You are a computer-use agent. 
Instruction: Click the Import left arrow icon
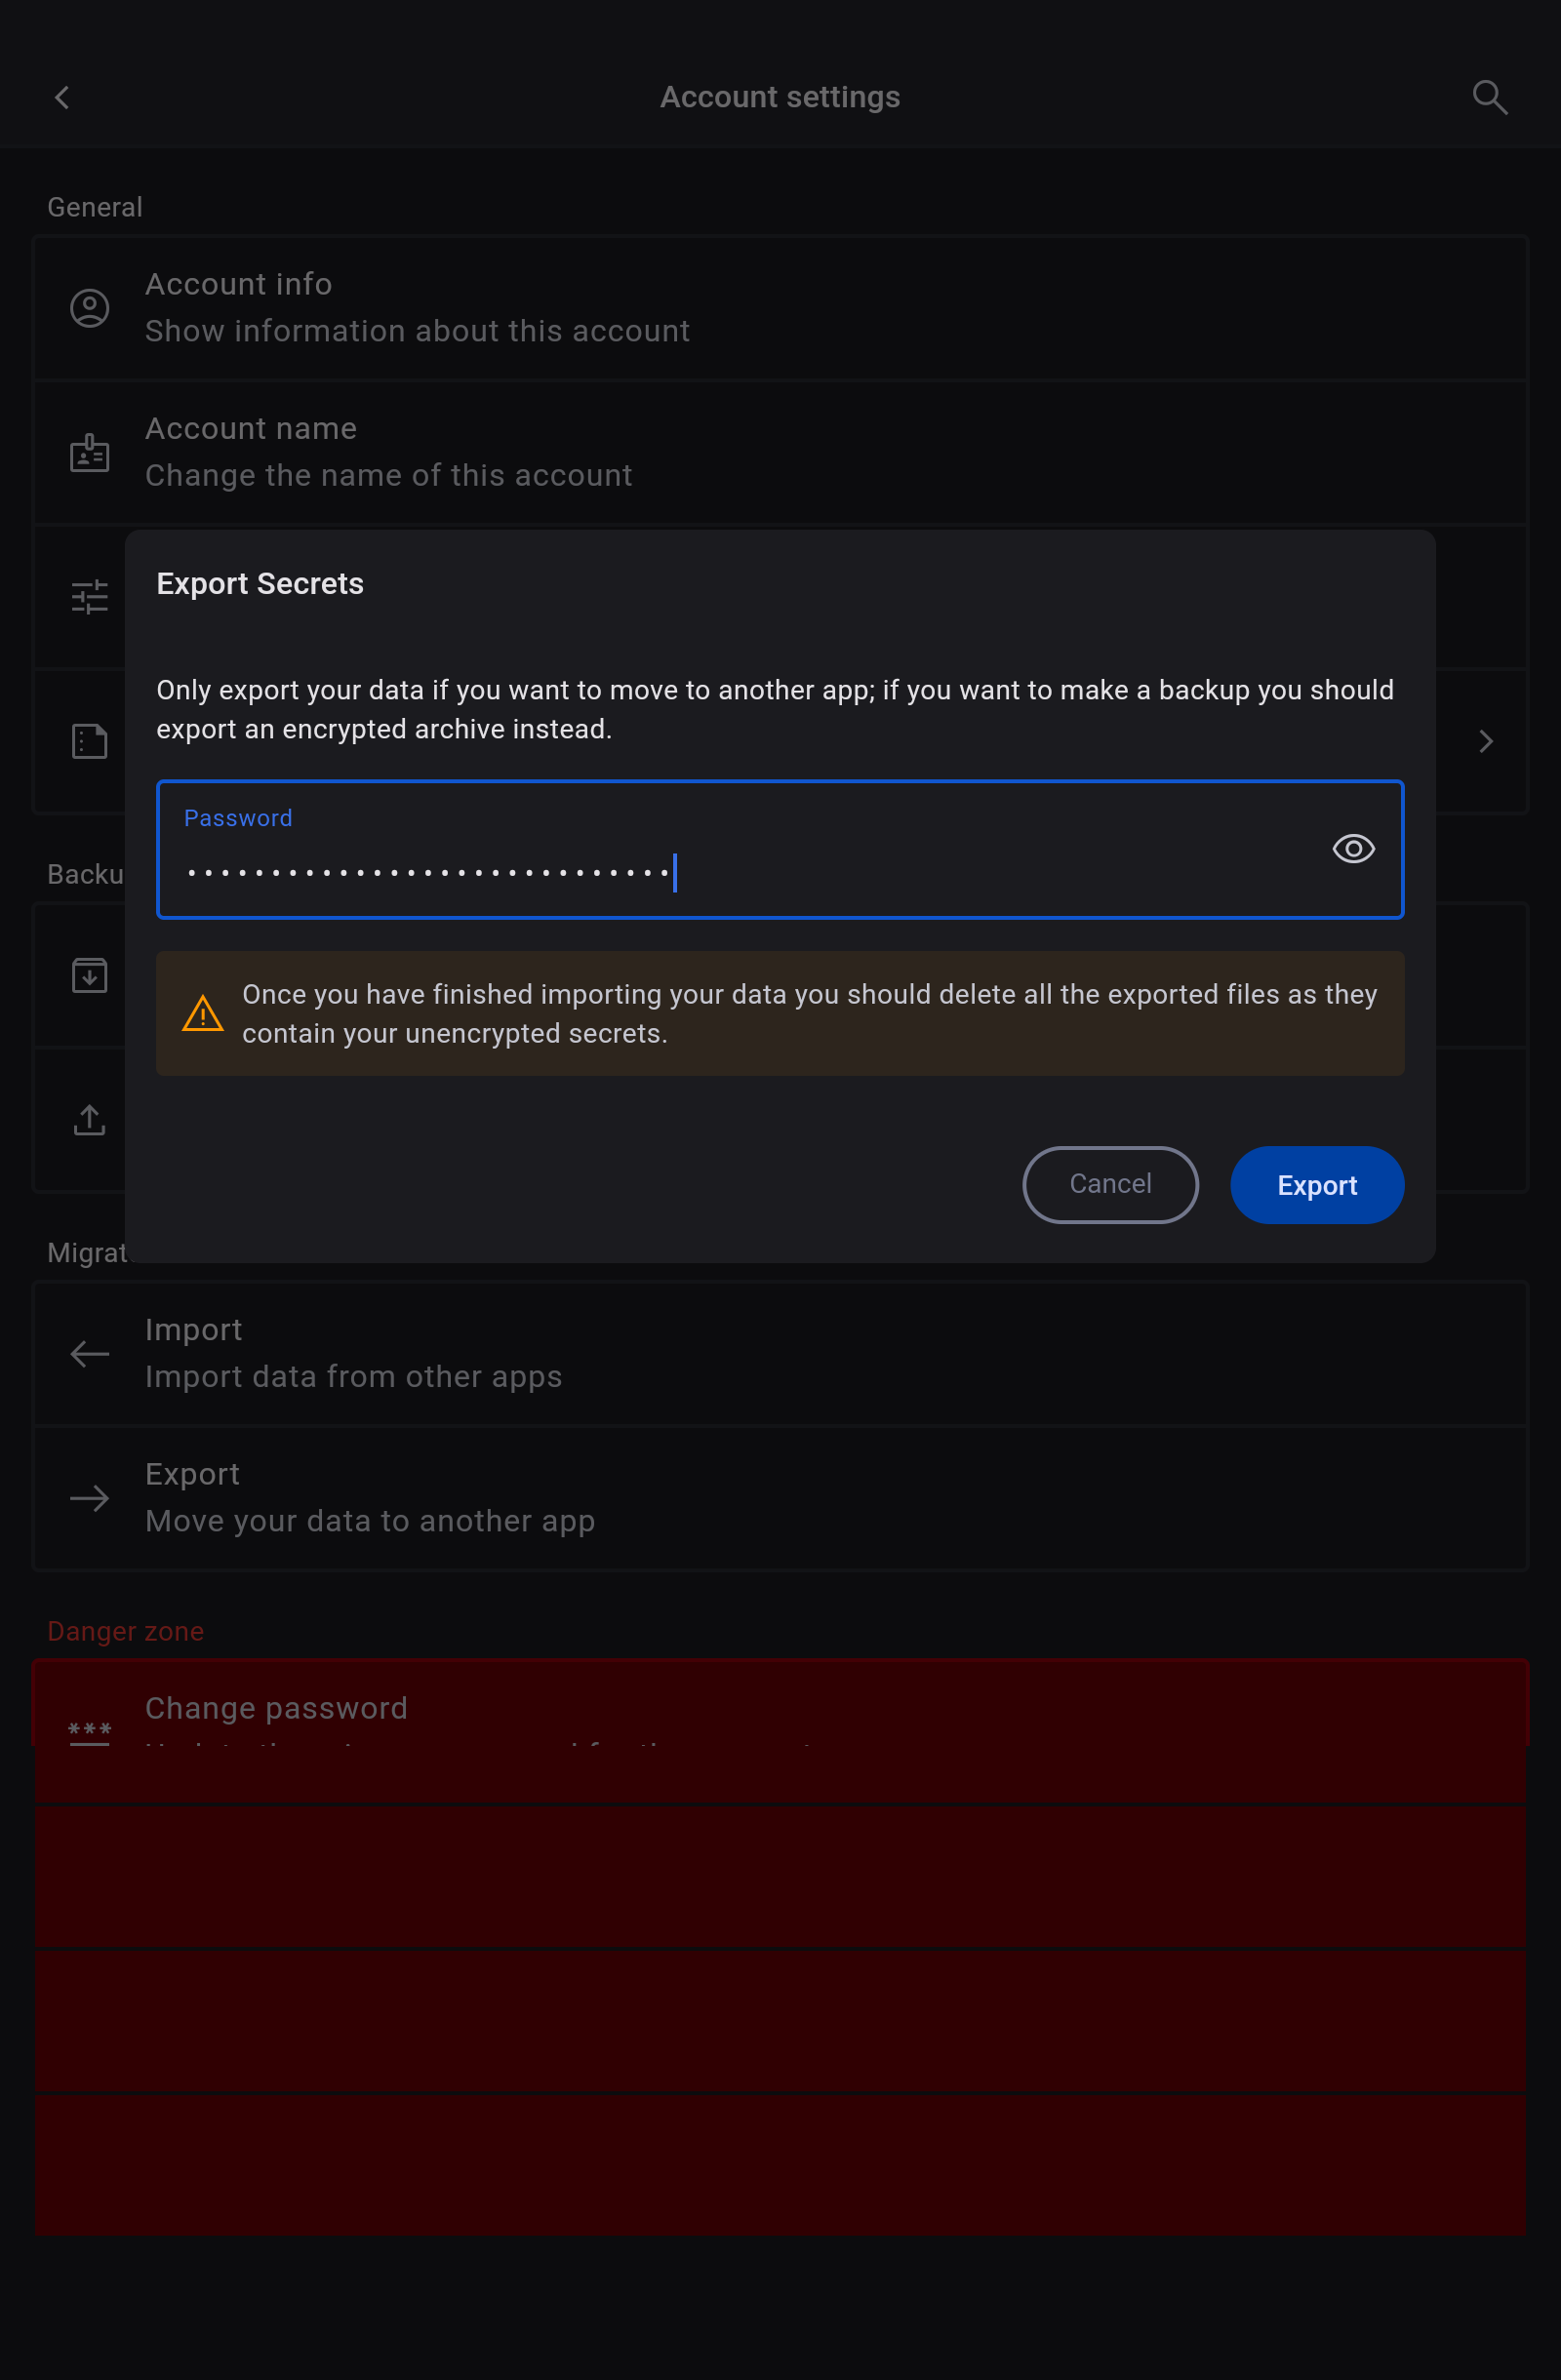[90, 1354]
